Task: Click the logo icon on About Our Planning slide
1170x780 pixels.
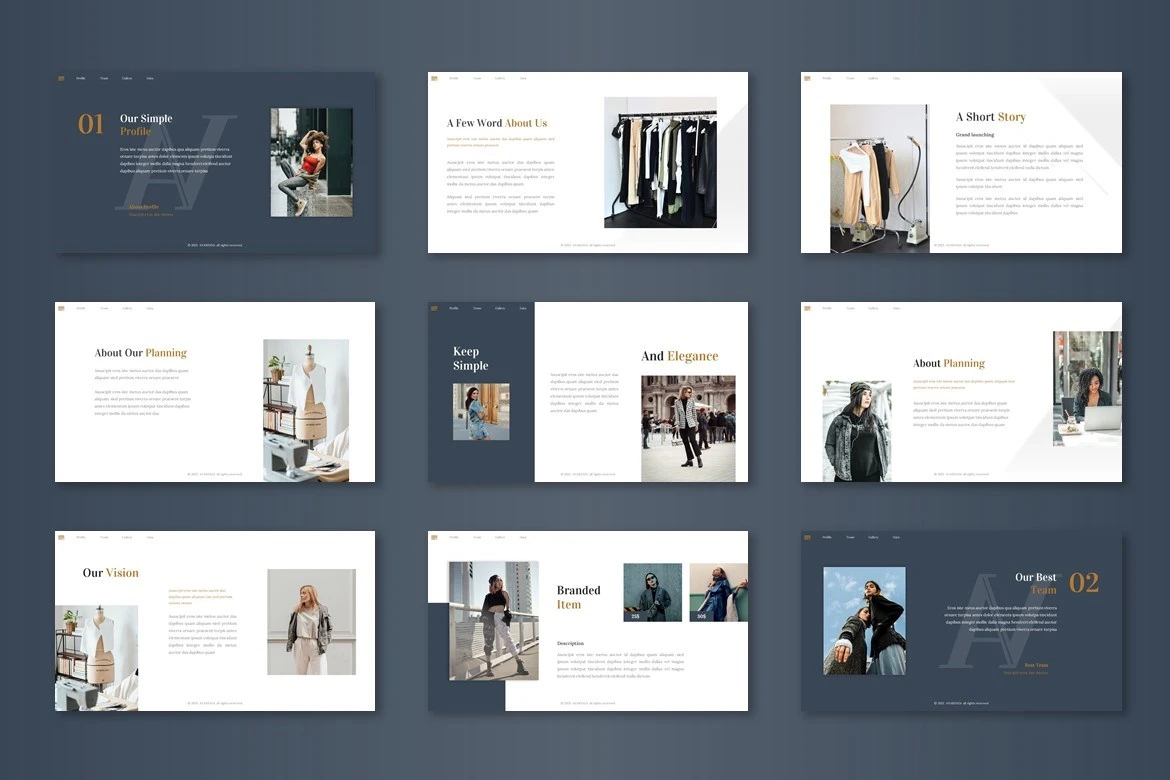Action: 61,308
